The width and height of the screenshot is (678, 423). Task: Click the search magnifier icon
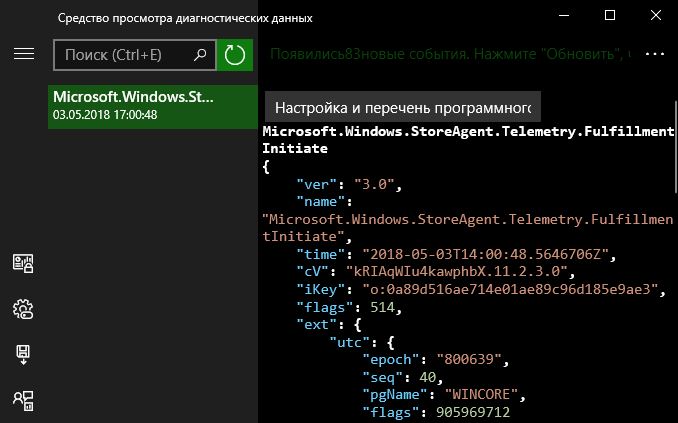(200, 55)
